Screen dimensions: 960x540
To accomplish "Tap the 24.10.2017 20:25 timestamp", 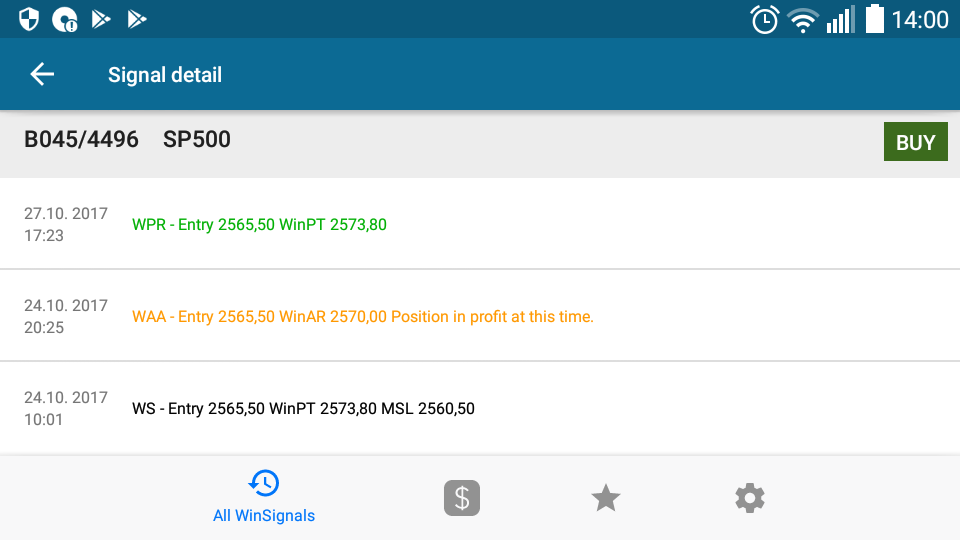I will click(x=66, y=317).
